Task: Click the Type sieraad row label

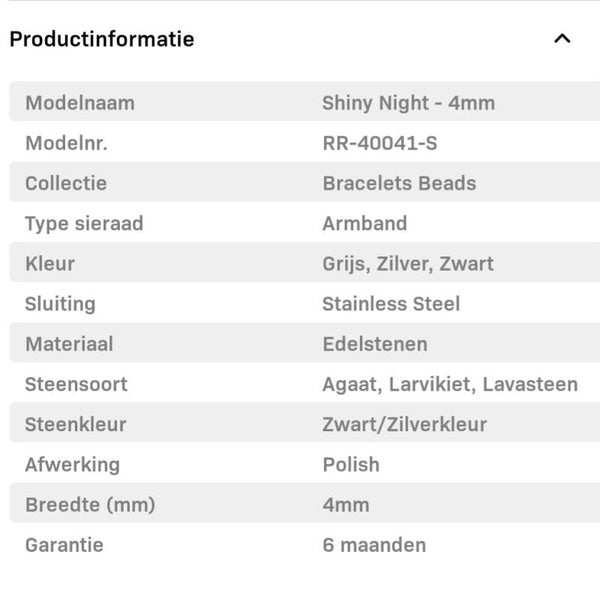Action: (x=84, y=223)
